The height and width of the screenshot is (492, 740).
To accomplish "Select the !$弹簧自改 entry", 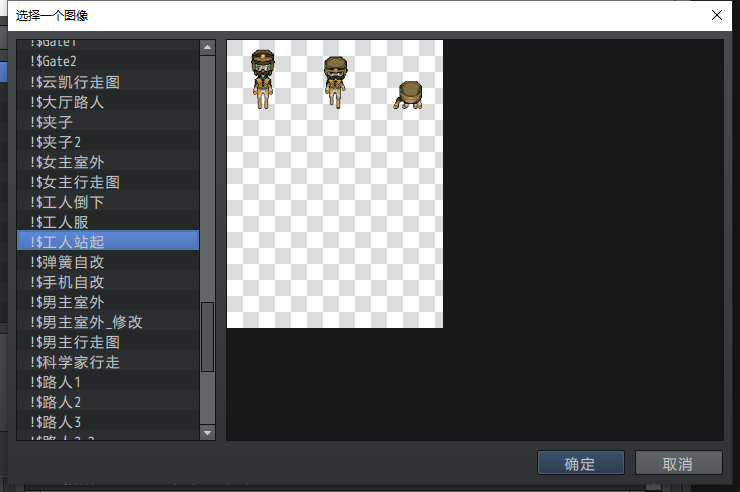I will tap(108, 262).
